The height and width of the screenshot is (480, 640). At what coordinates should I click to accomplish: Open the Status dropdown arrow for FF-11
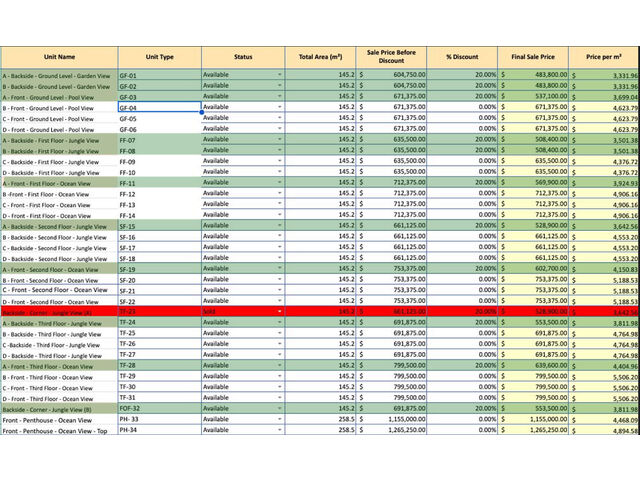click(x=280, y=182)
